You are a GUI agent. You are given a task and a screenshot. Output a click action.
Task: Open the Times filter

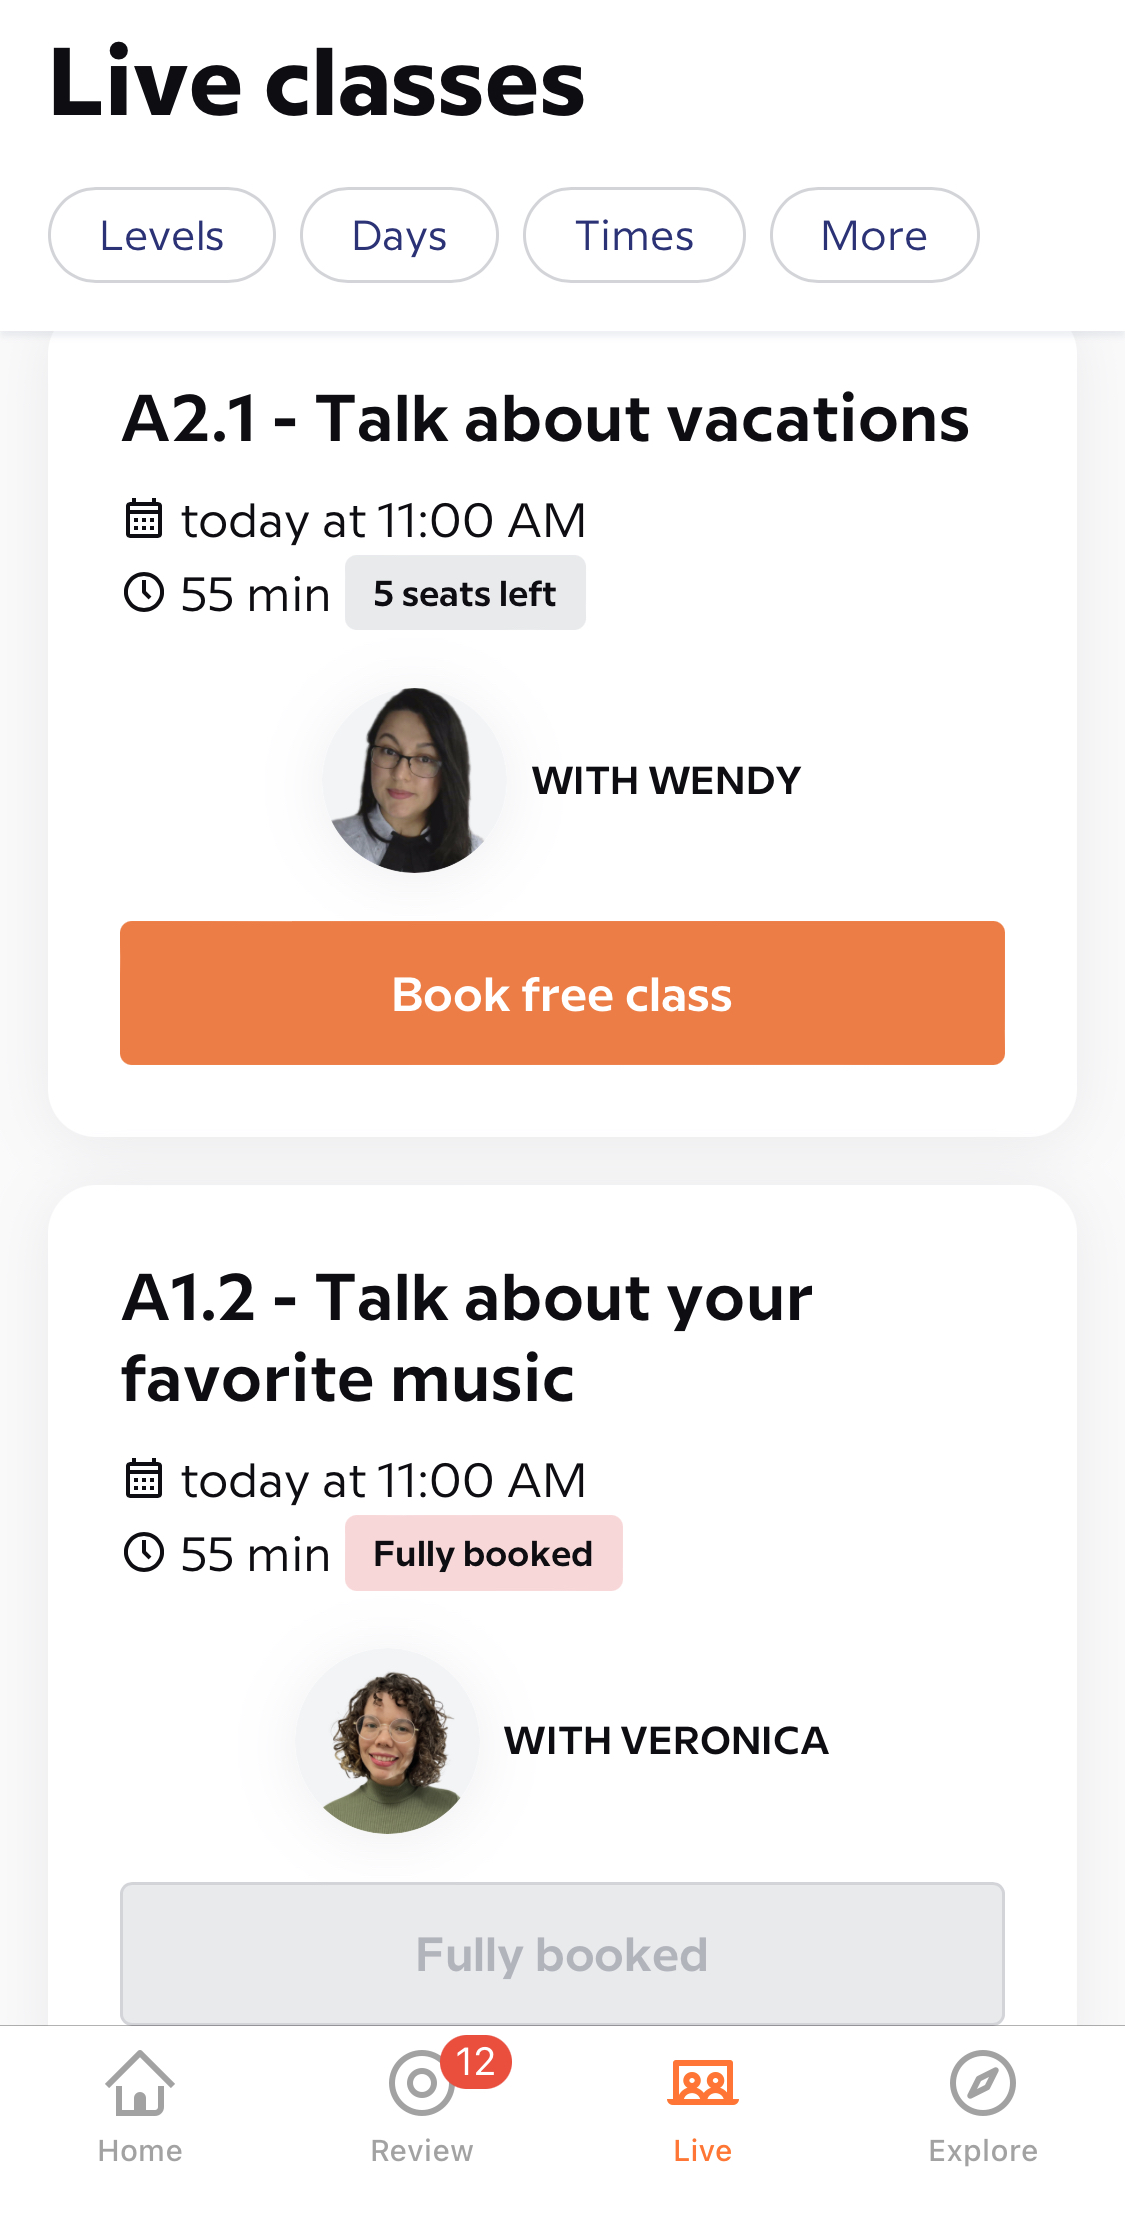pyautogui.click(x=634, y=236)
